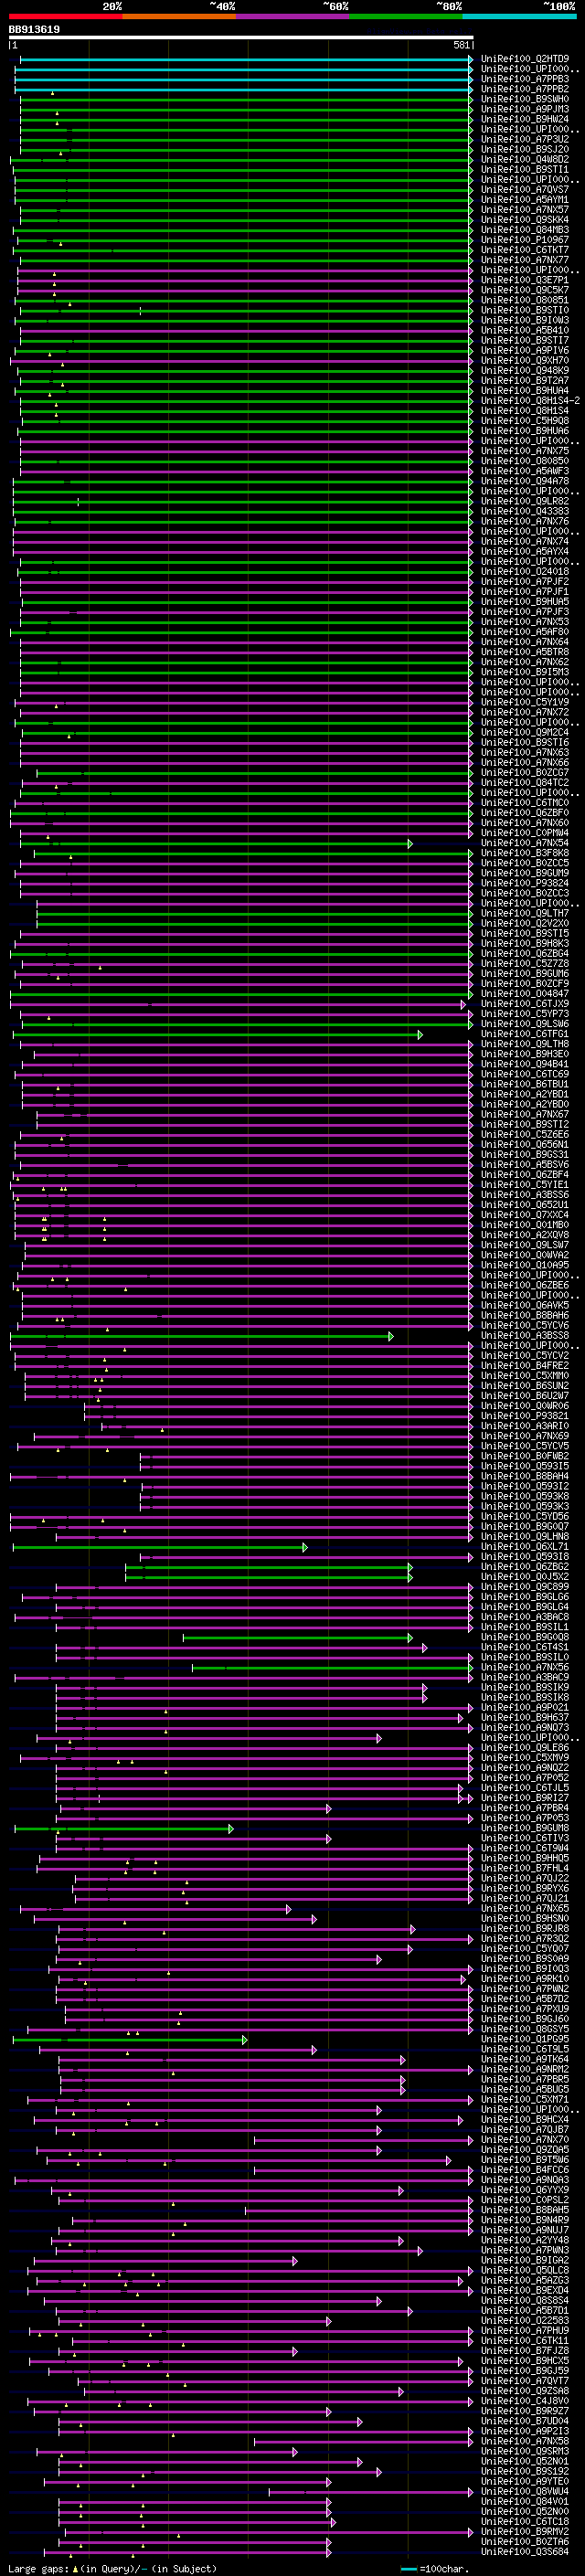
Task: Click the UniRef100_B3F8K8 label
Action: (525, 854)
